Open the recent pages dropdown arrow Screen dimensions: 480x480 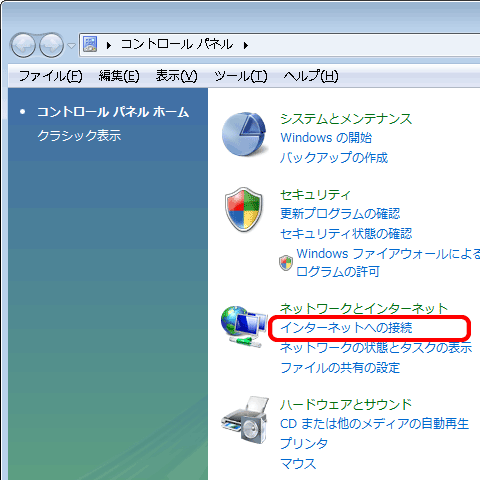coord(71,45)
